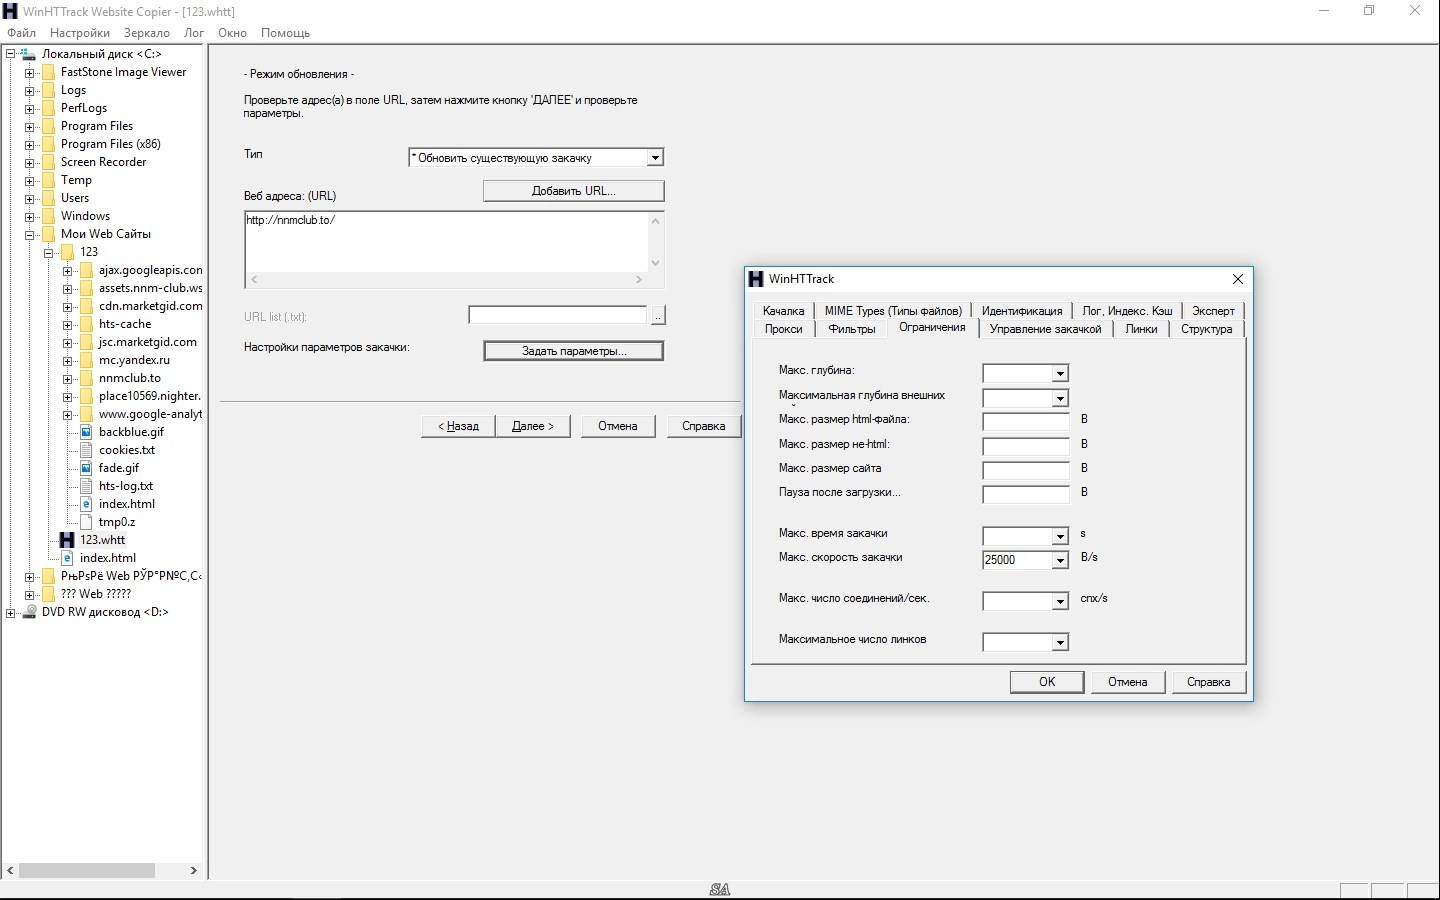The height and width of the screenshot is (900, 1440).
Task: Click the Добавить URL... button
Action: pyautogui.click(x=574, y=191)
